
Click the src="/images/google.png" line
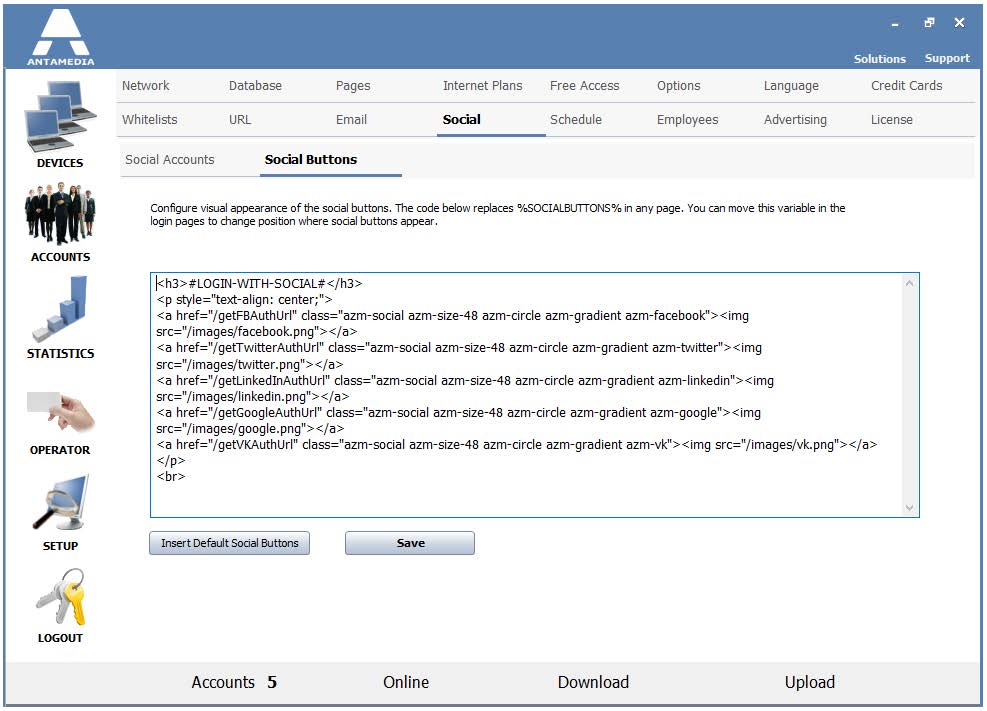[250, 428]
